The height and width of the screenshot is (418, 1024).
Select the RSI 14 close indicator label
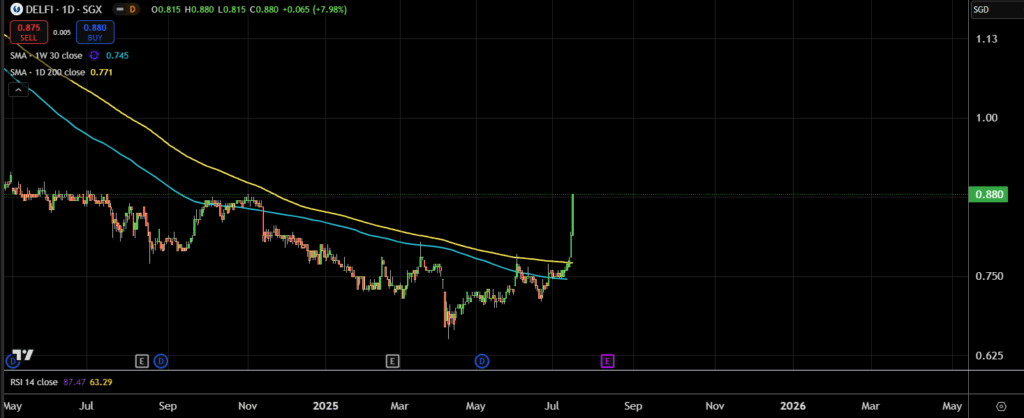coord(32,381)
